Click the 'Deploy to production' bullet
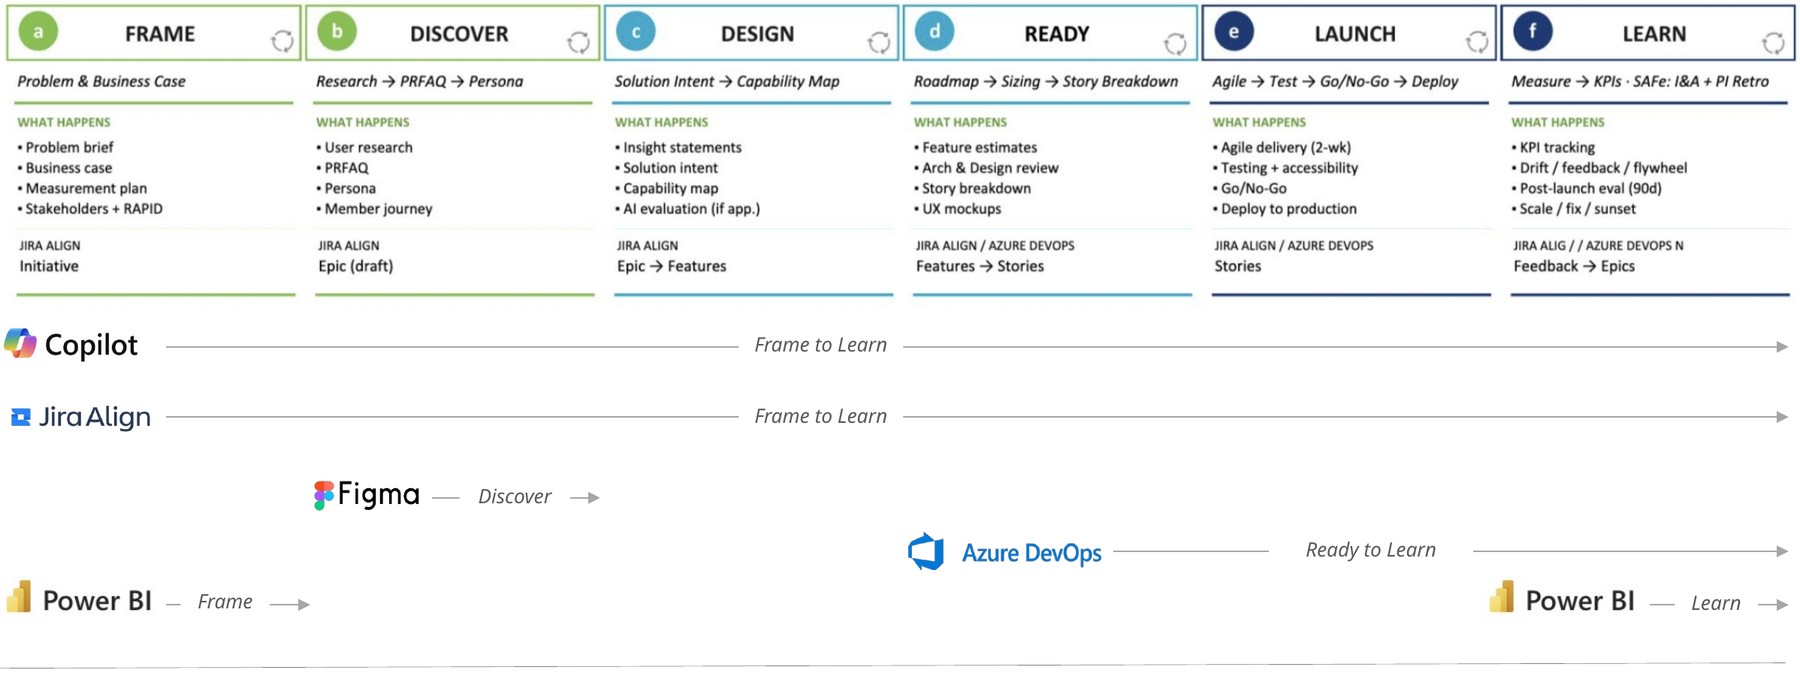The image size is (1800, 673). tap(1284, 209)
